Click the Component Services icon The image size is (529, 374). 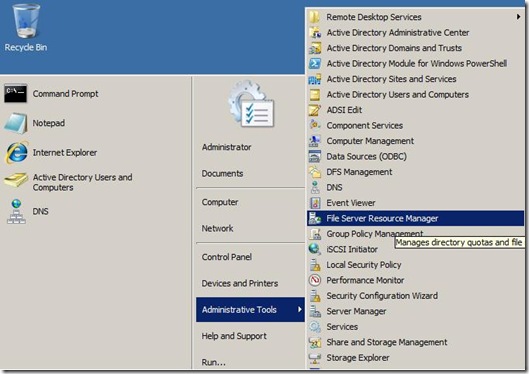pyautogui.click(x=315, y=125)
